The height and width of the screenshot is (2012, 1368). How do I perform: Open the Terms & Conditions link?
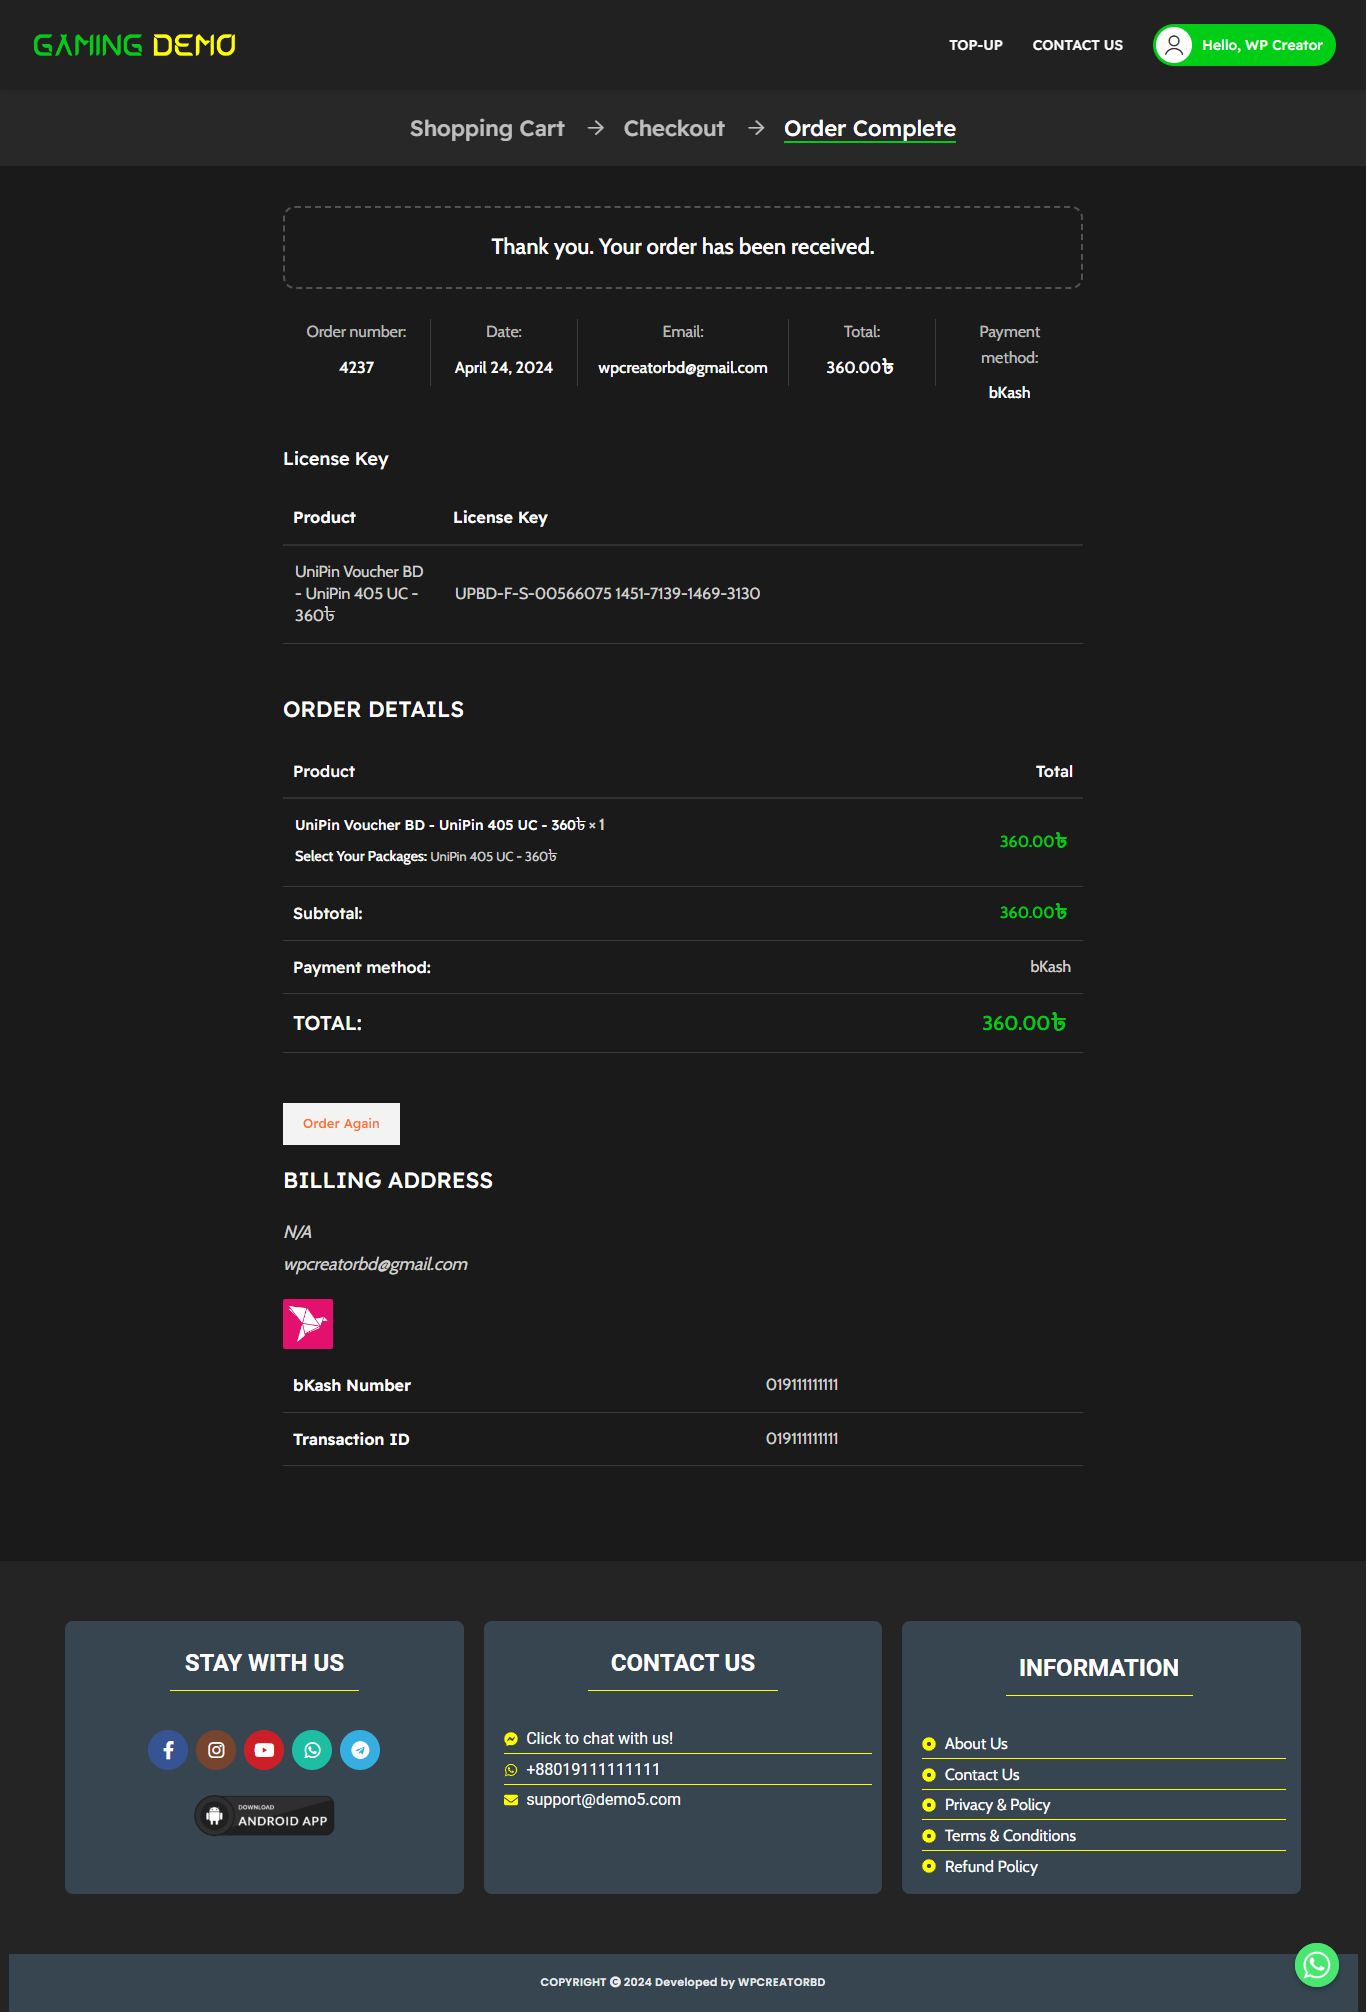click(x=1010, y=1835)
